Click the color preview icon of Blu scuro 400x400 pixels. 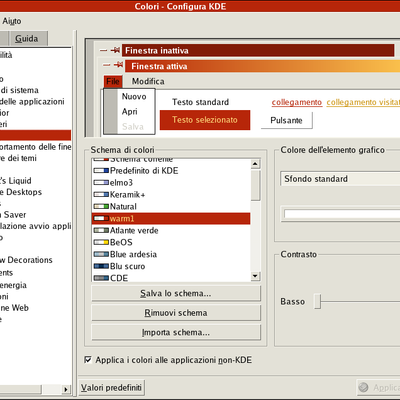[101, 266]
